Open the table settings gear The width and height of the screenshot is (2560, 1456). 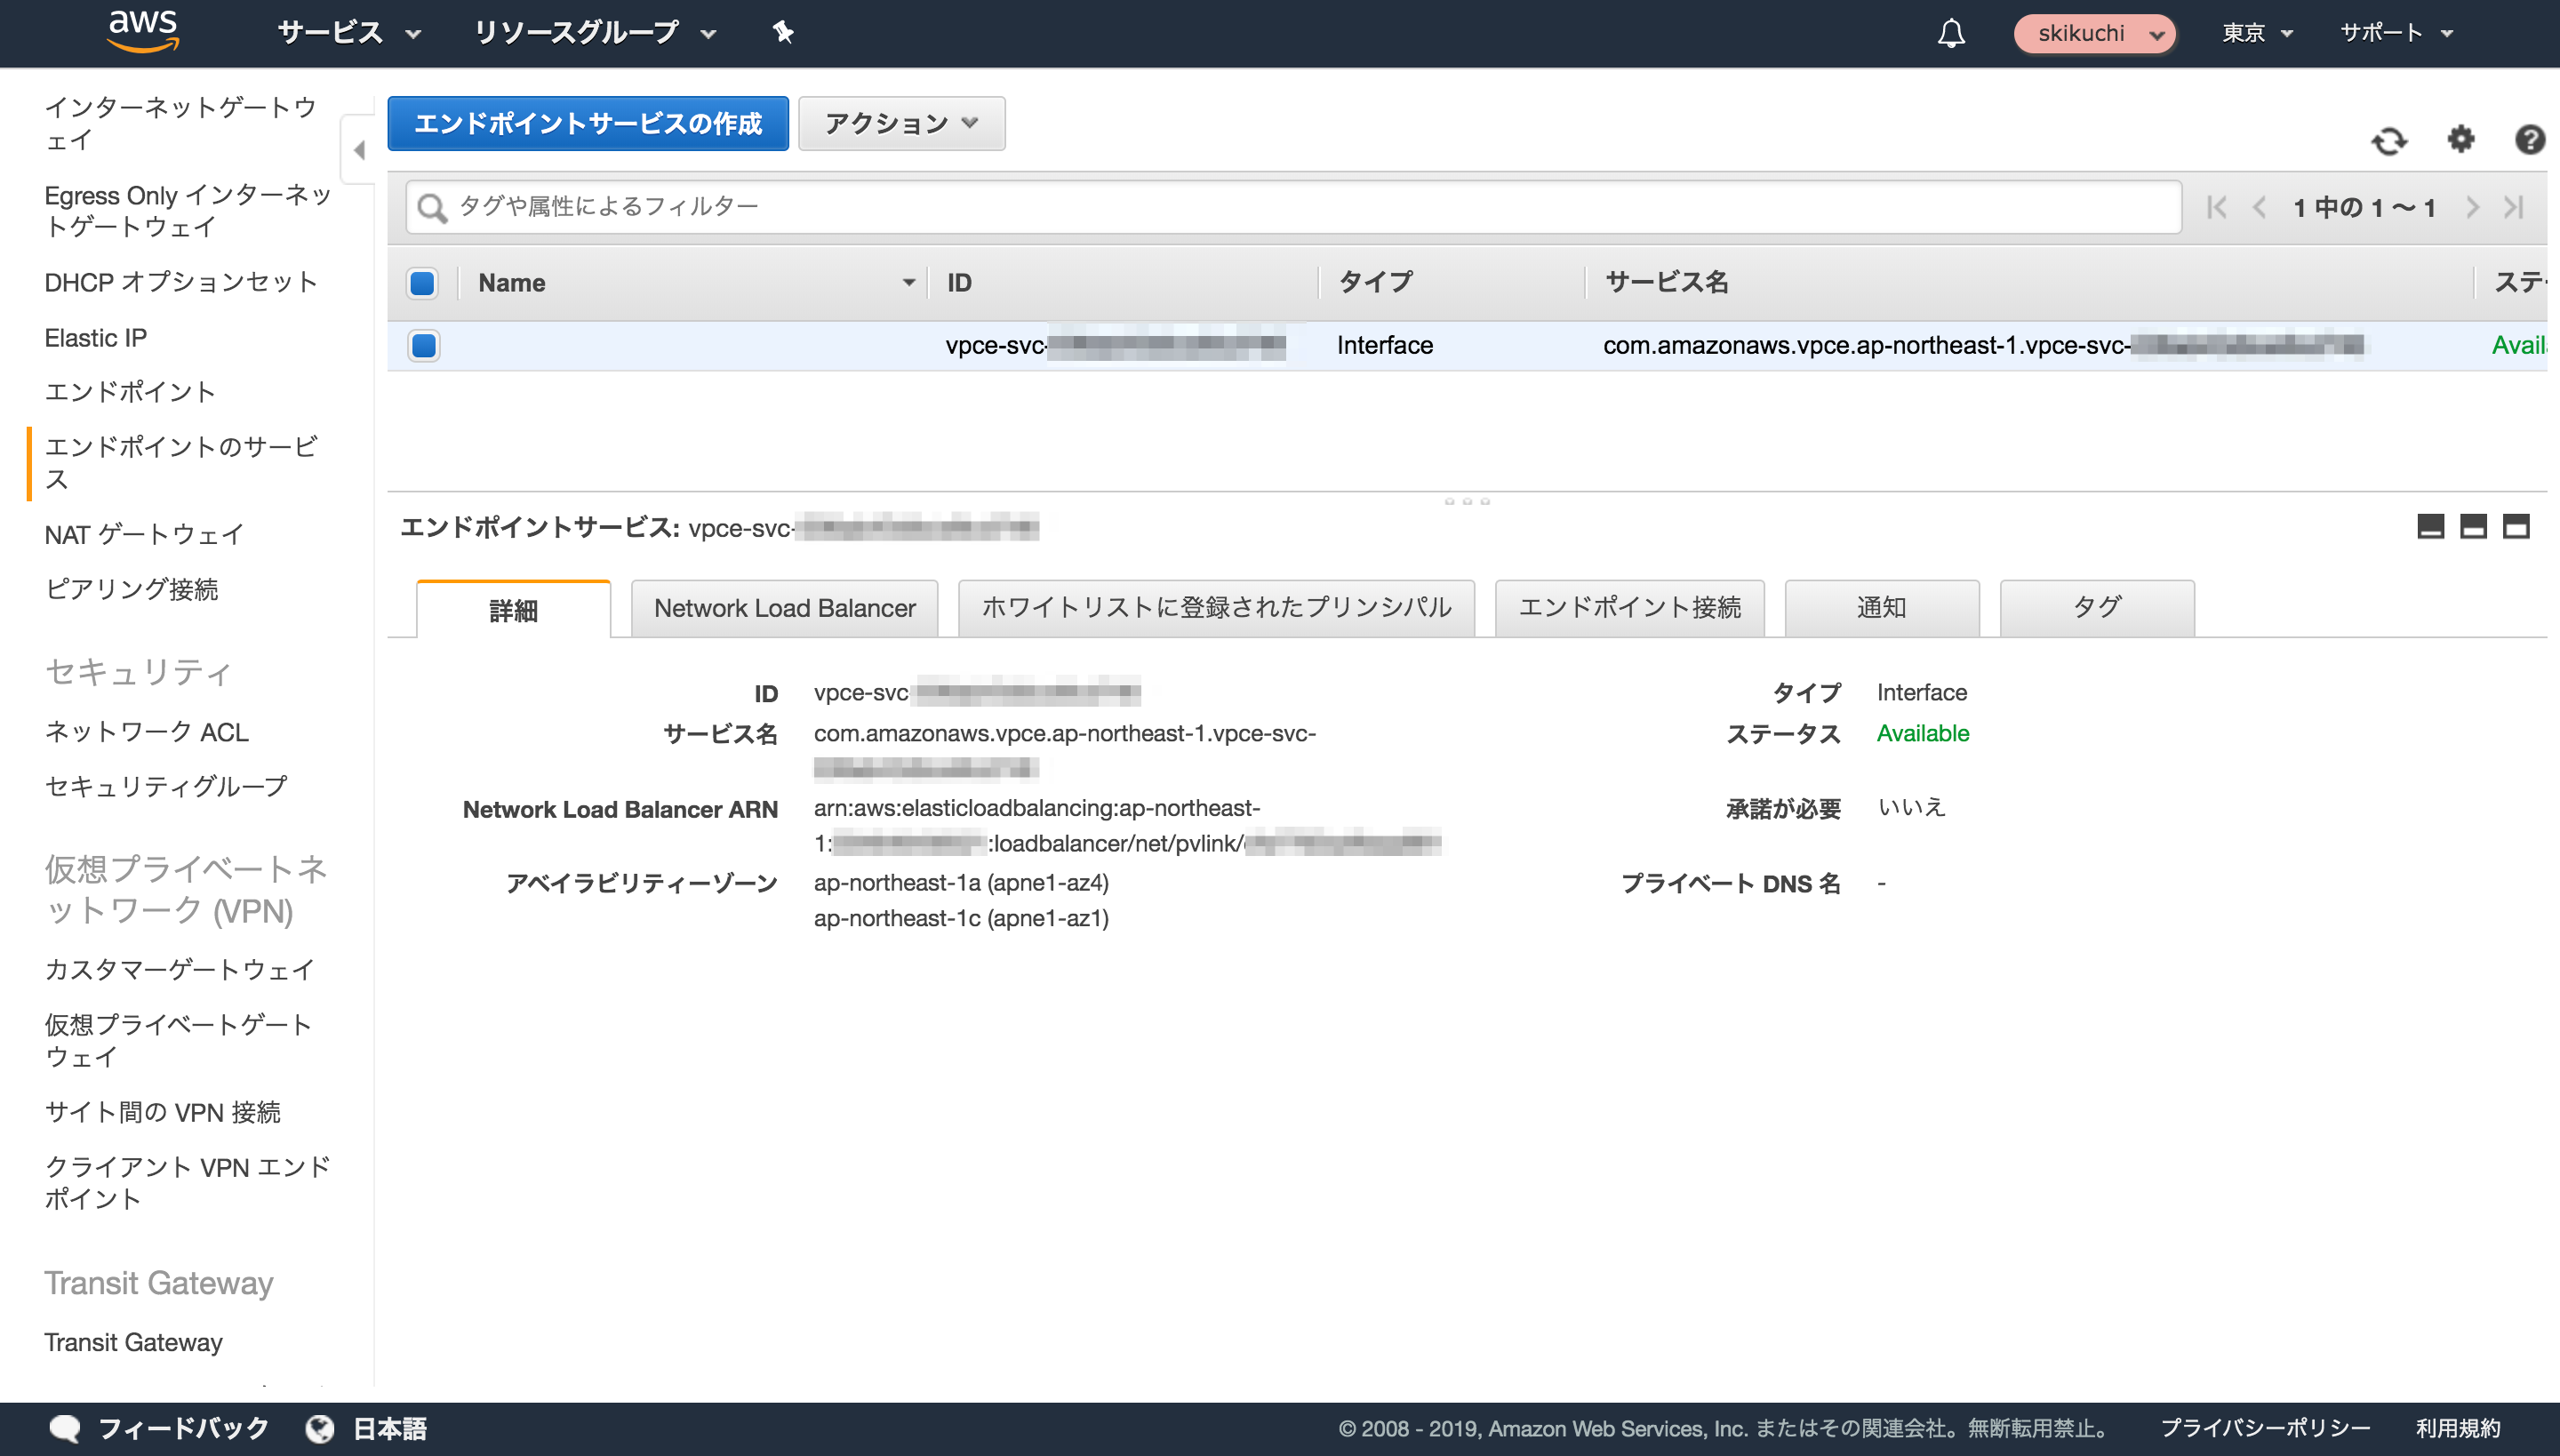point(2461,141)
